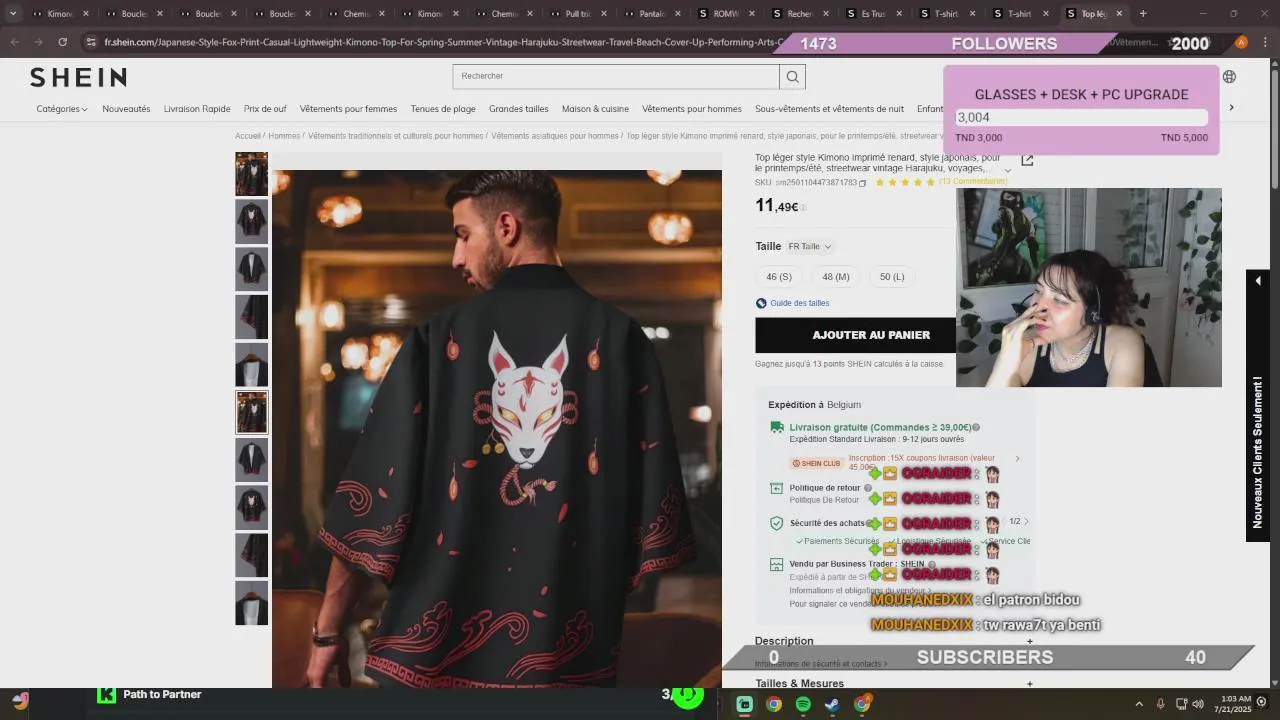Click AJOUTER AU PANIER button

[x=871, y=335]
